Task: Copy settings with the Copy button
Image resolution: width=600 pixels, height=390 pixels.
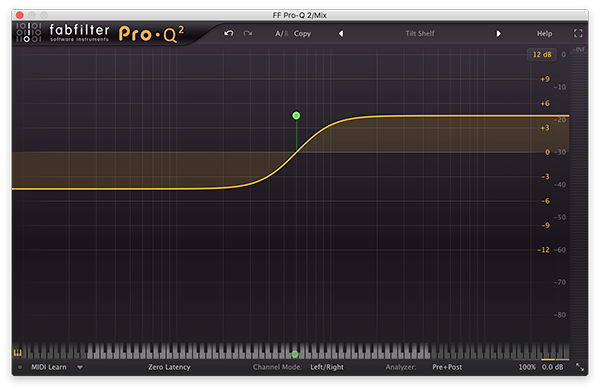Action: pos(302,34)
